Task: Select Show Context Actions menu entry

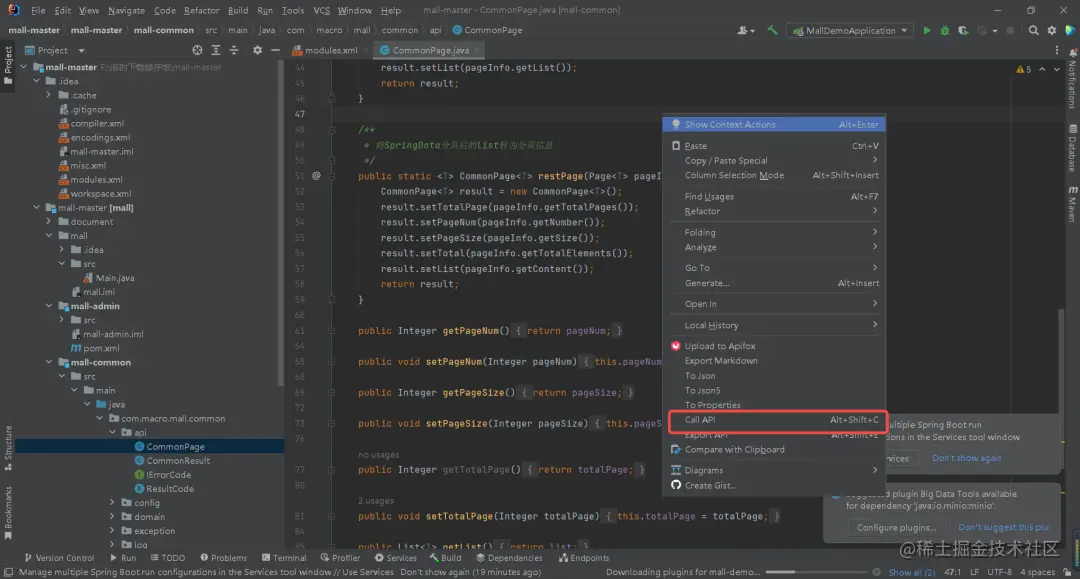Action: [x=730, y=125]
